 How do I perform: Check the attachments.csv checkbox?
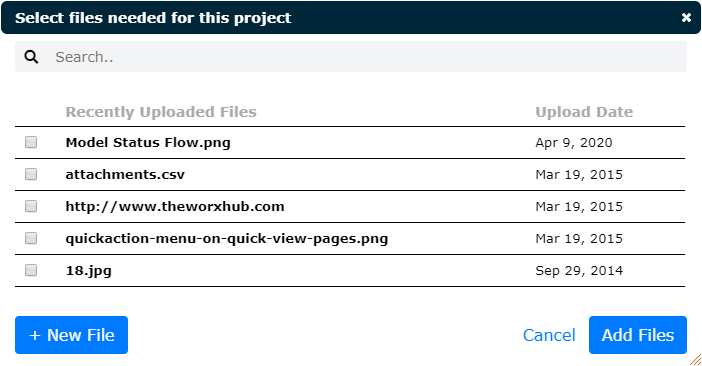[x=31, y=174]
